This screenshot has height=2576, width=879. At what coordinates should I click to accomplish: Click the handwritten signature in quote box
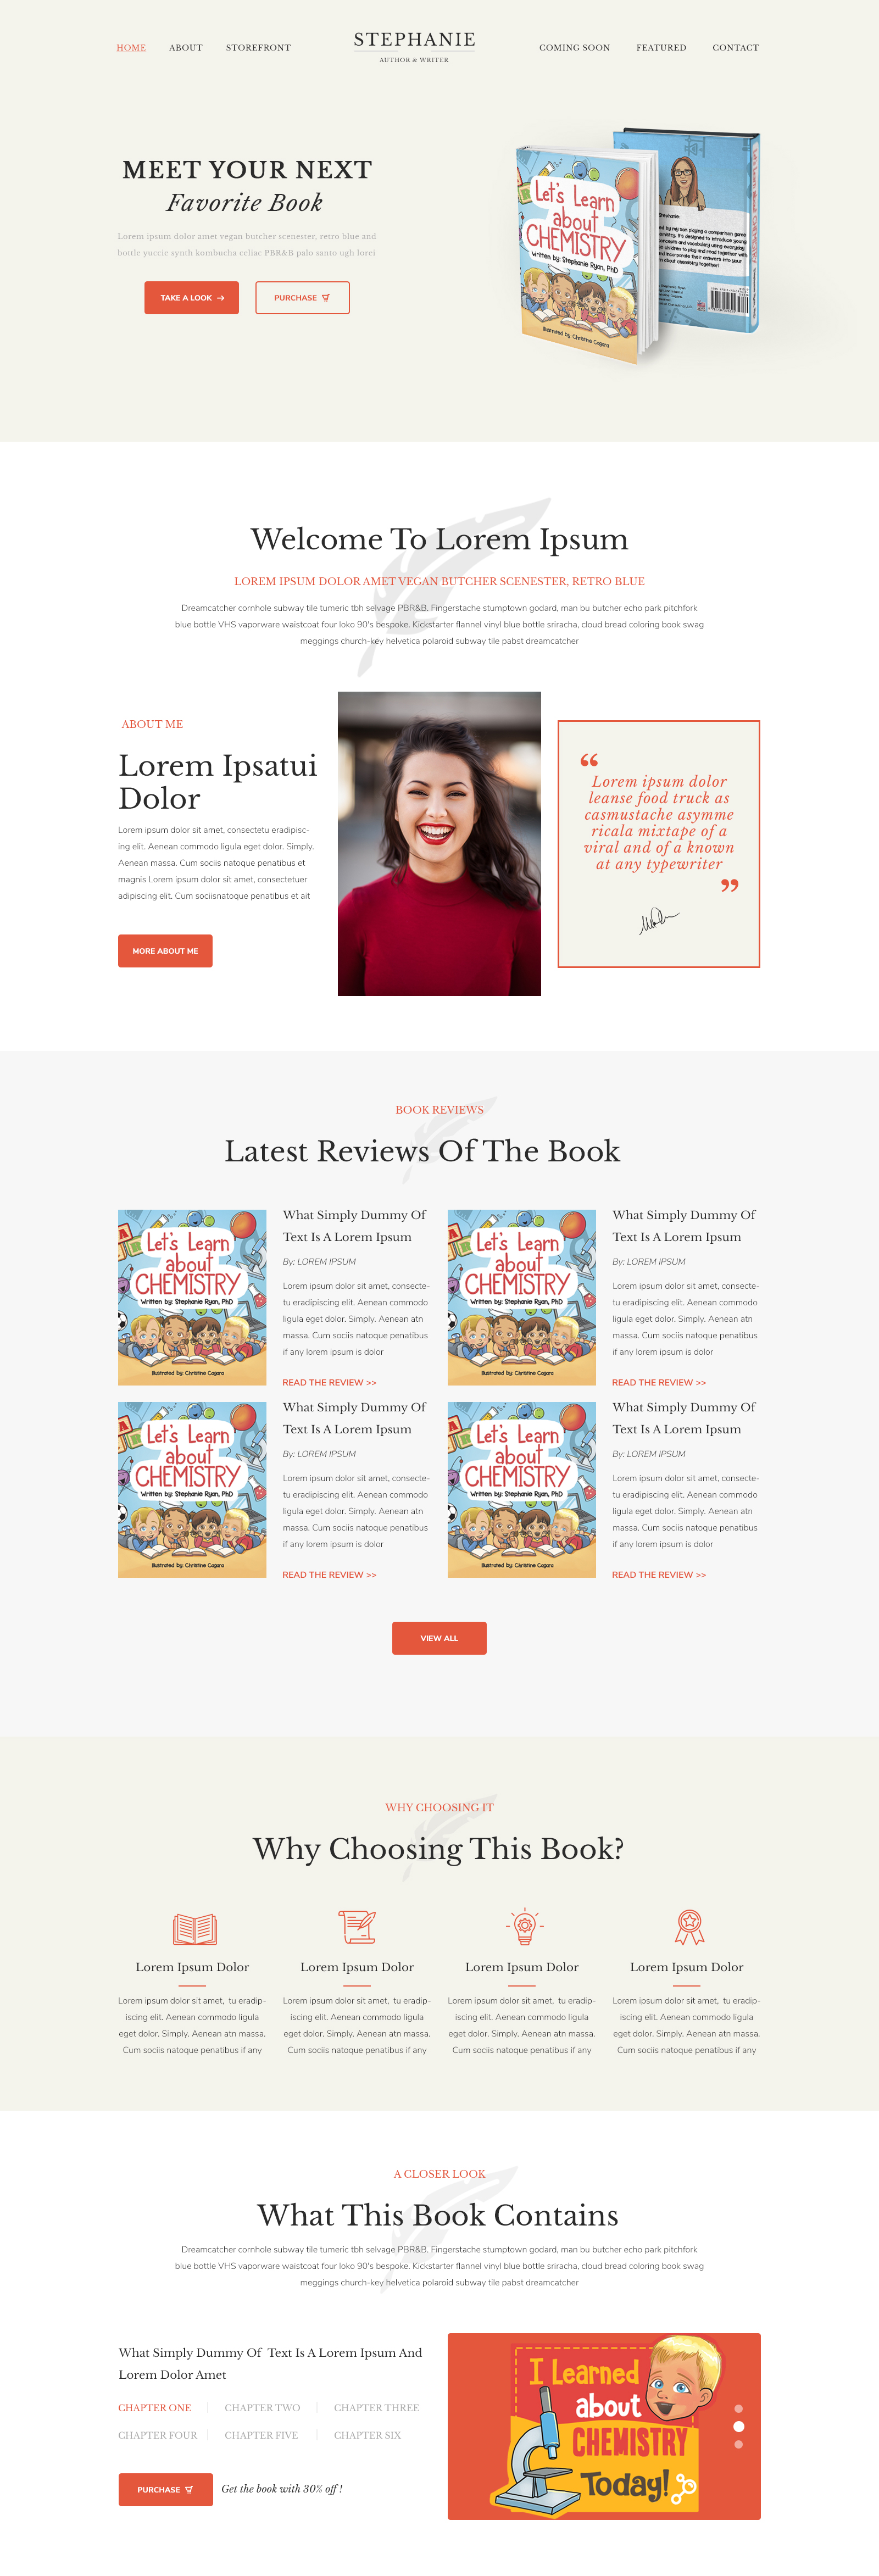point(658,919)
